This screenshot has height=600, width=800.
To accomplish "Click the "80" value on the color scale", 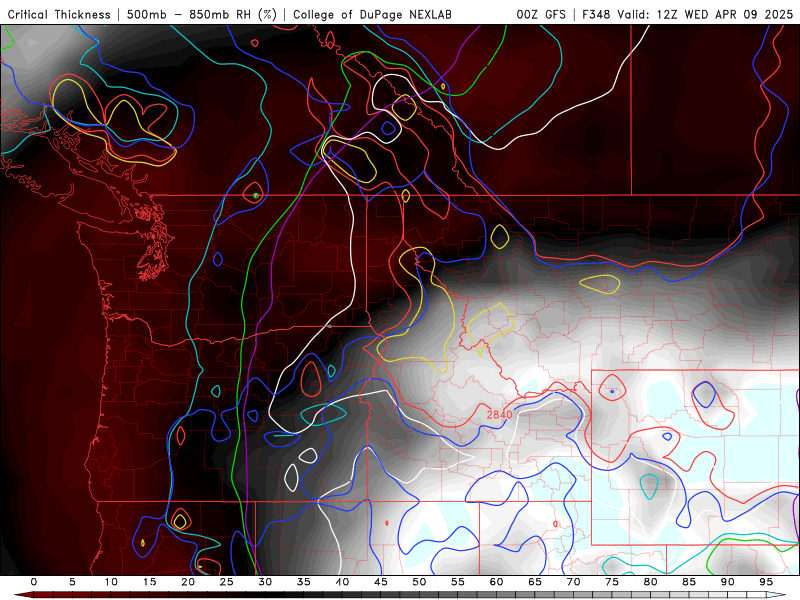I will [650, 582].
